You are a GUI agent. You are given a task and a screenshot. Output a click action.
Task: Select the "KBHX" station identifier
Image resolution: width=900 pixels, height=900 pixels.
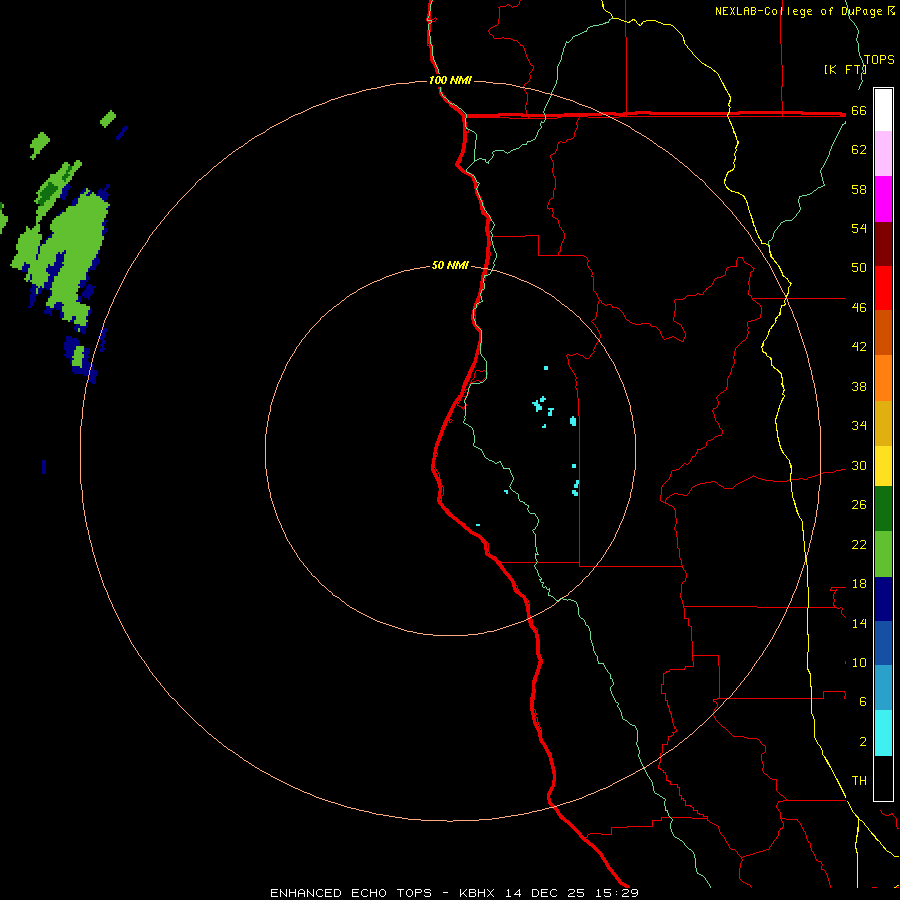point(479,893)
